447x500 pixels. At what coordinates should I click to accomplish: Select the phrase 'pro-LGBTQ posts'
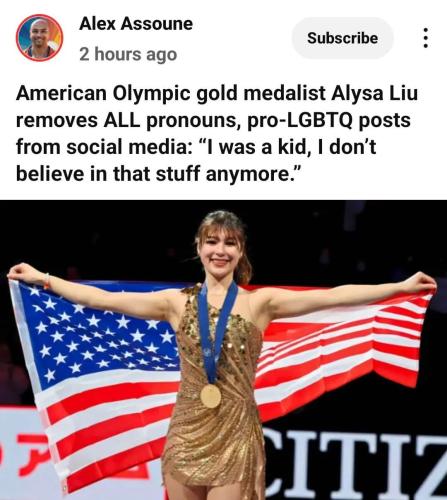(329, 120)
